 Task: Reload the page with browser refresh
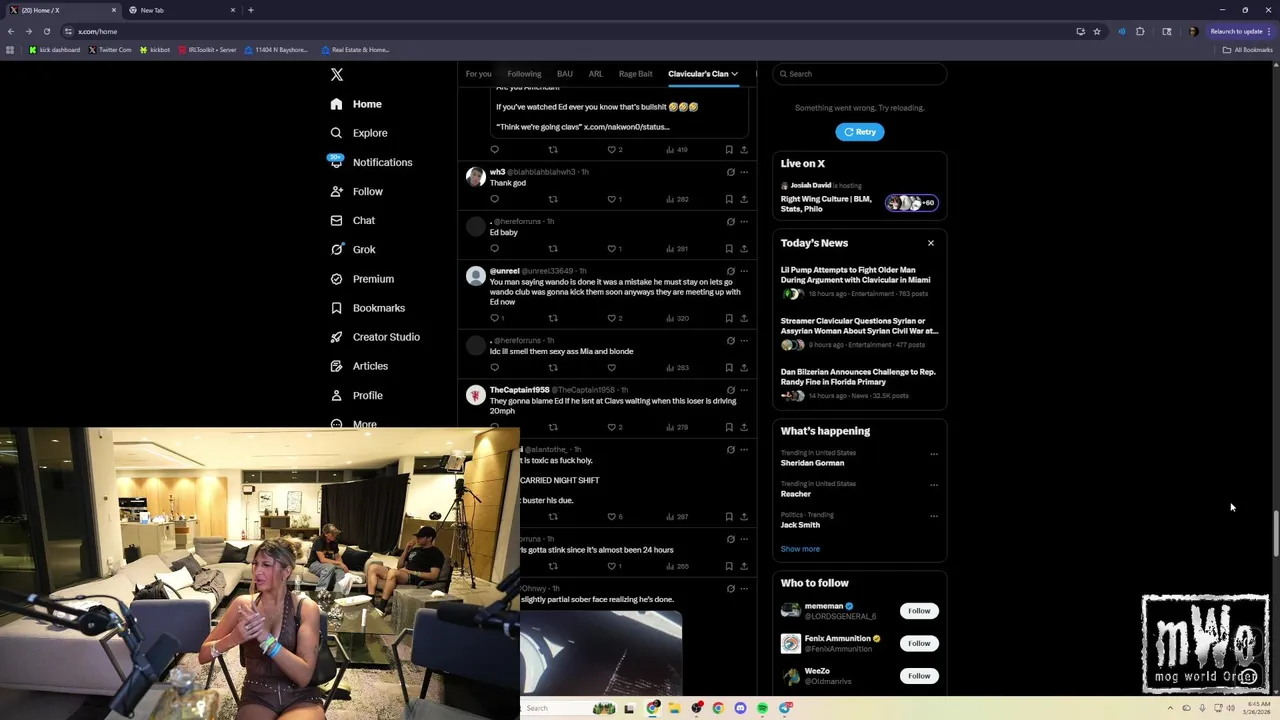tap(46, 31)
